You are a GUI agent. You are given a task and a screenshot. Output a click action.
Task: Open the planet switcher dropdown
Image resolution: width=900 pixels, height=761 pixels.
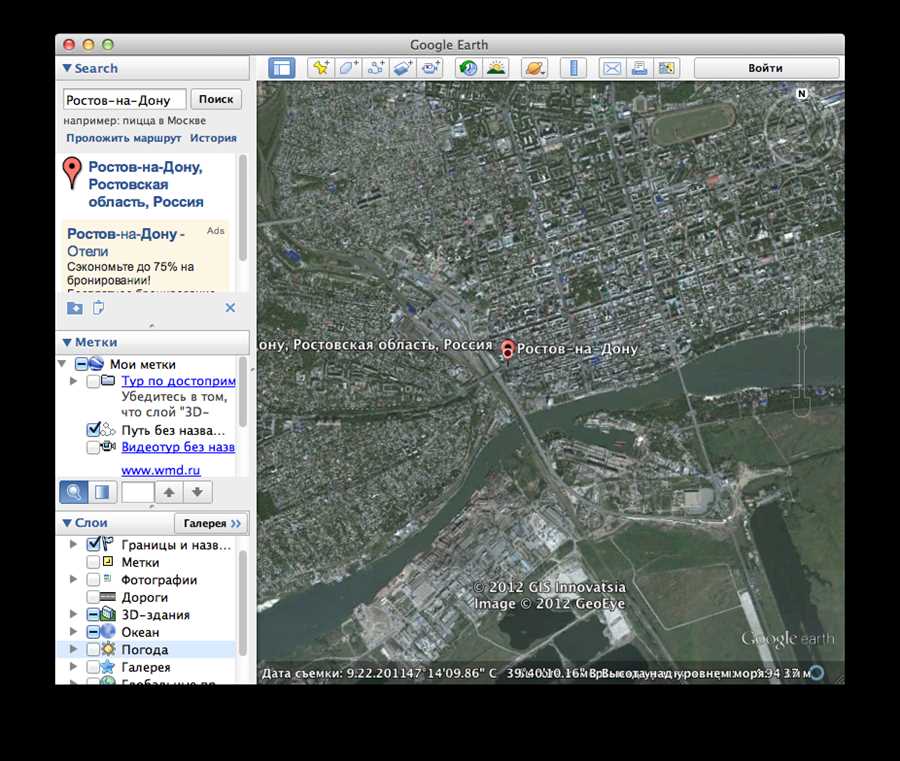pyautogui.click(x=534, y=68)
